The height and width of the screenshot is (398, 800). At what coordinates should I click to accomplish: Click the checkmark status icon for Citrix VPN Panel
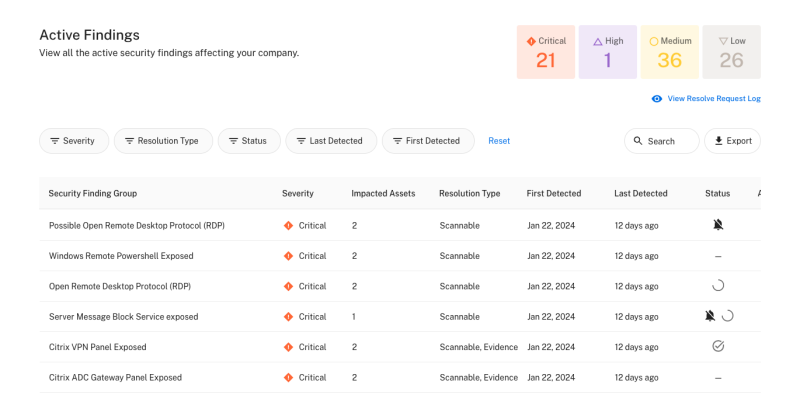[x=718, y=346]
